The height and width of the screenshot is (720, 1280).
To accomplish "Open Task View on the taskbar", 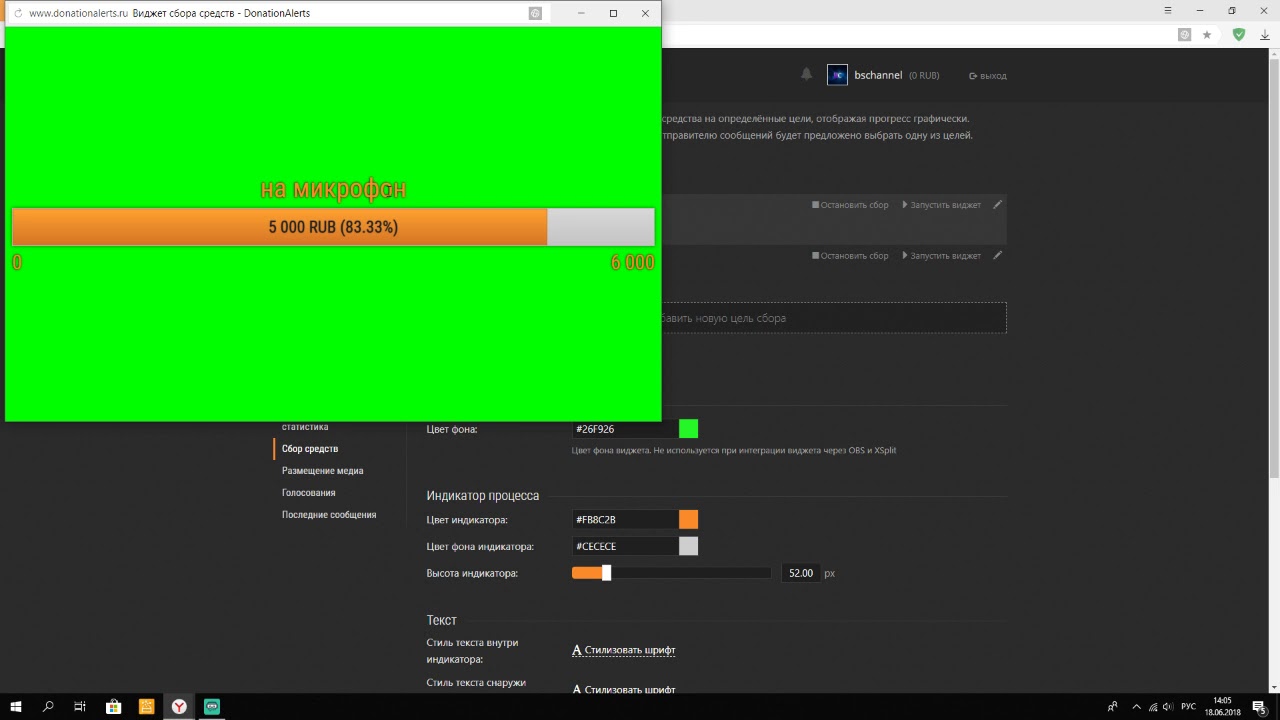I will (x=80, y=706).
